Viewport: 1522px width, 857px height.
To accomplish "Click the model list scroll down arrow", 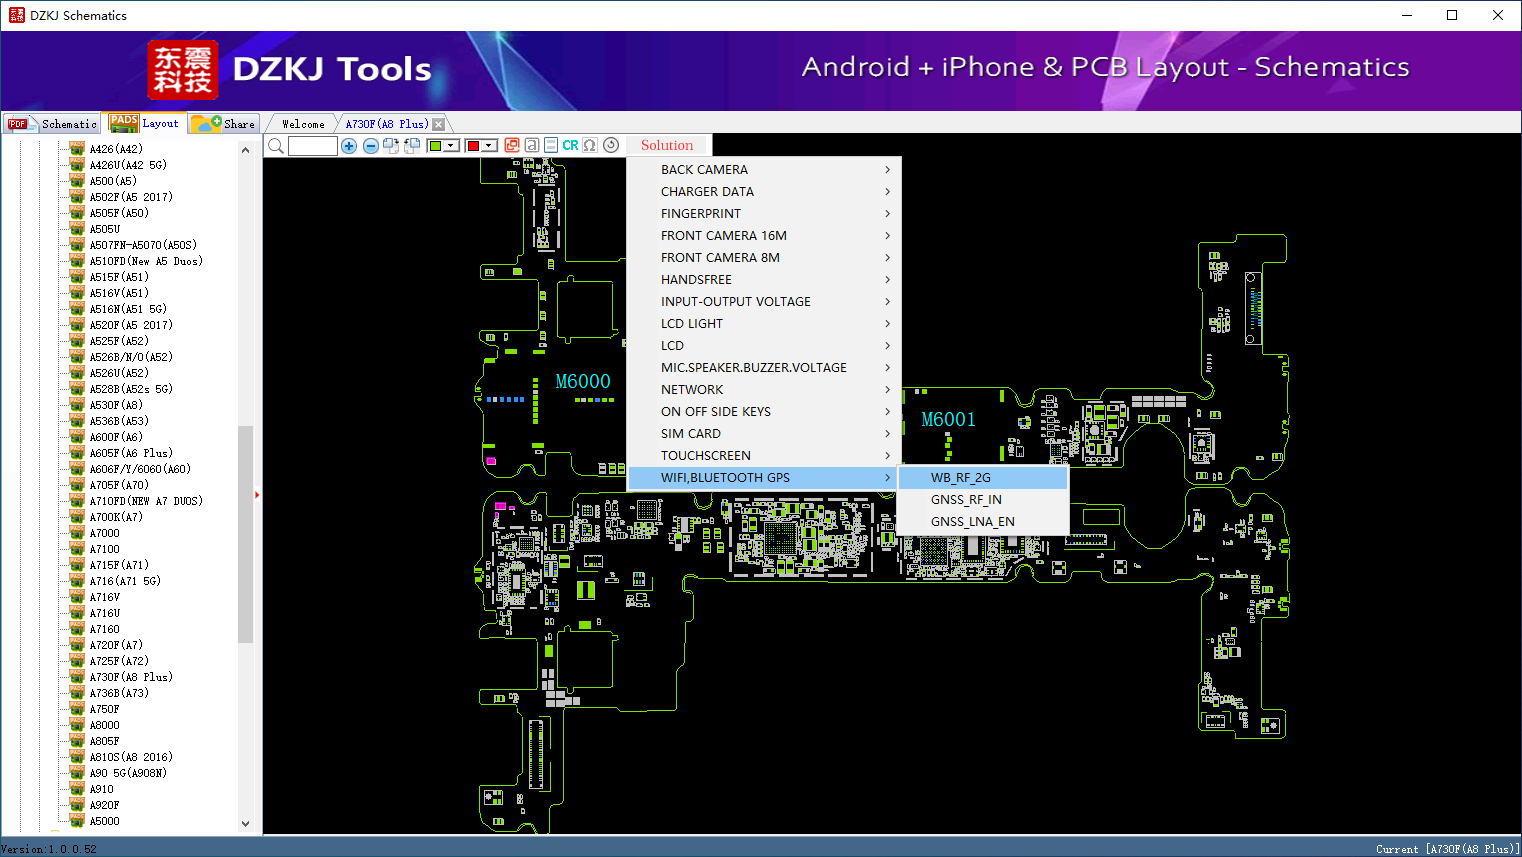I will tap(245, 824).
